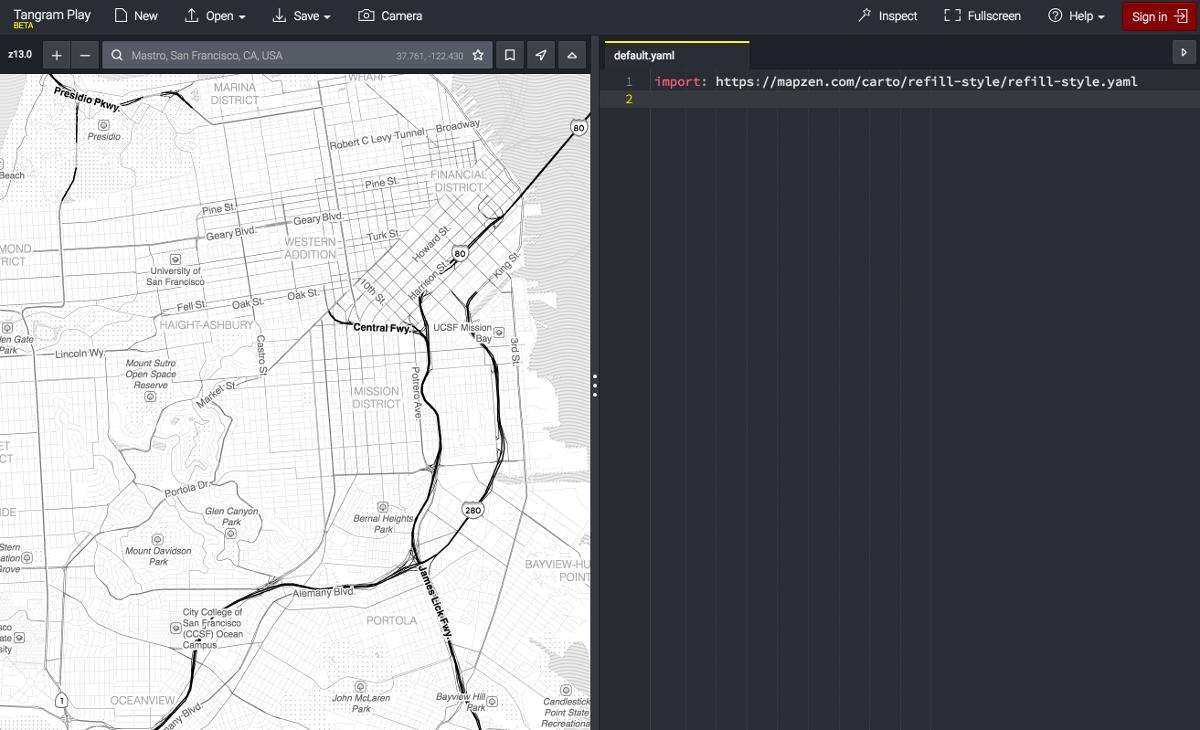Click the Mount Sutro Open Space Reserve icon
This screenshot has width=1200, height=730.
click(151, 397)
